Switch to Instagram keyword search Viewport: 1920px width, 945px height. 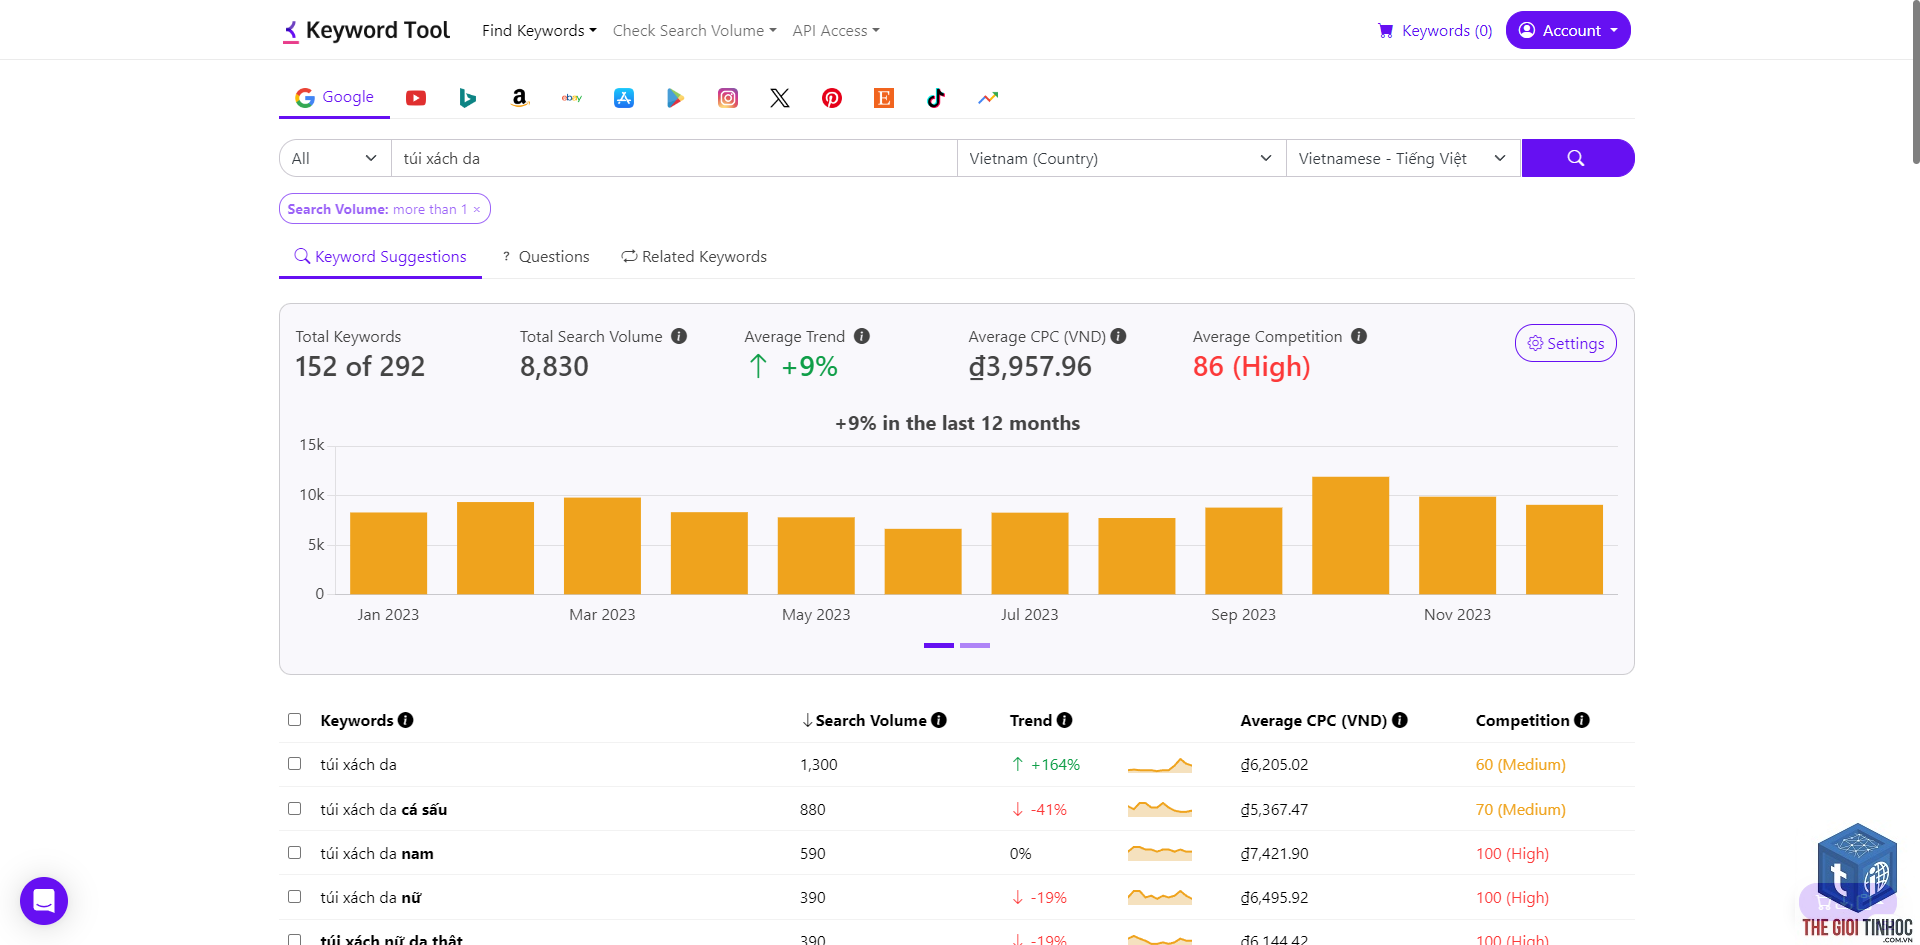(728, 98)
